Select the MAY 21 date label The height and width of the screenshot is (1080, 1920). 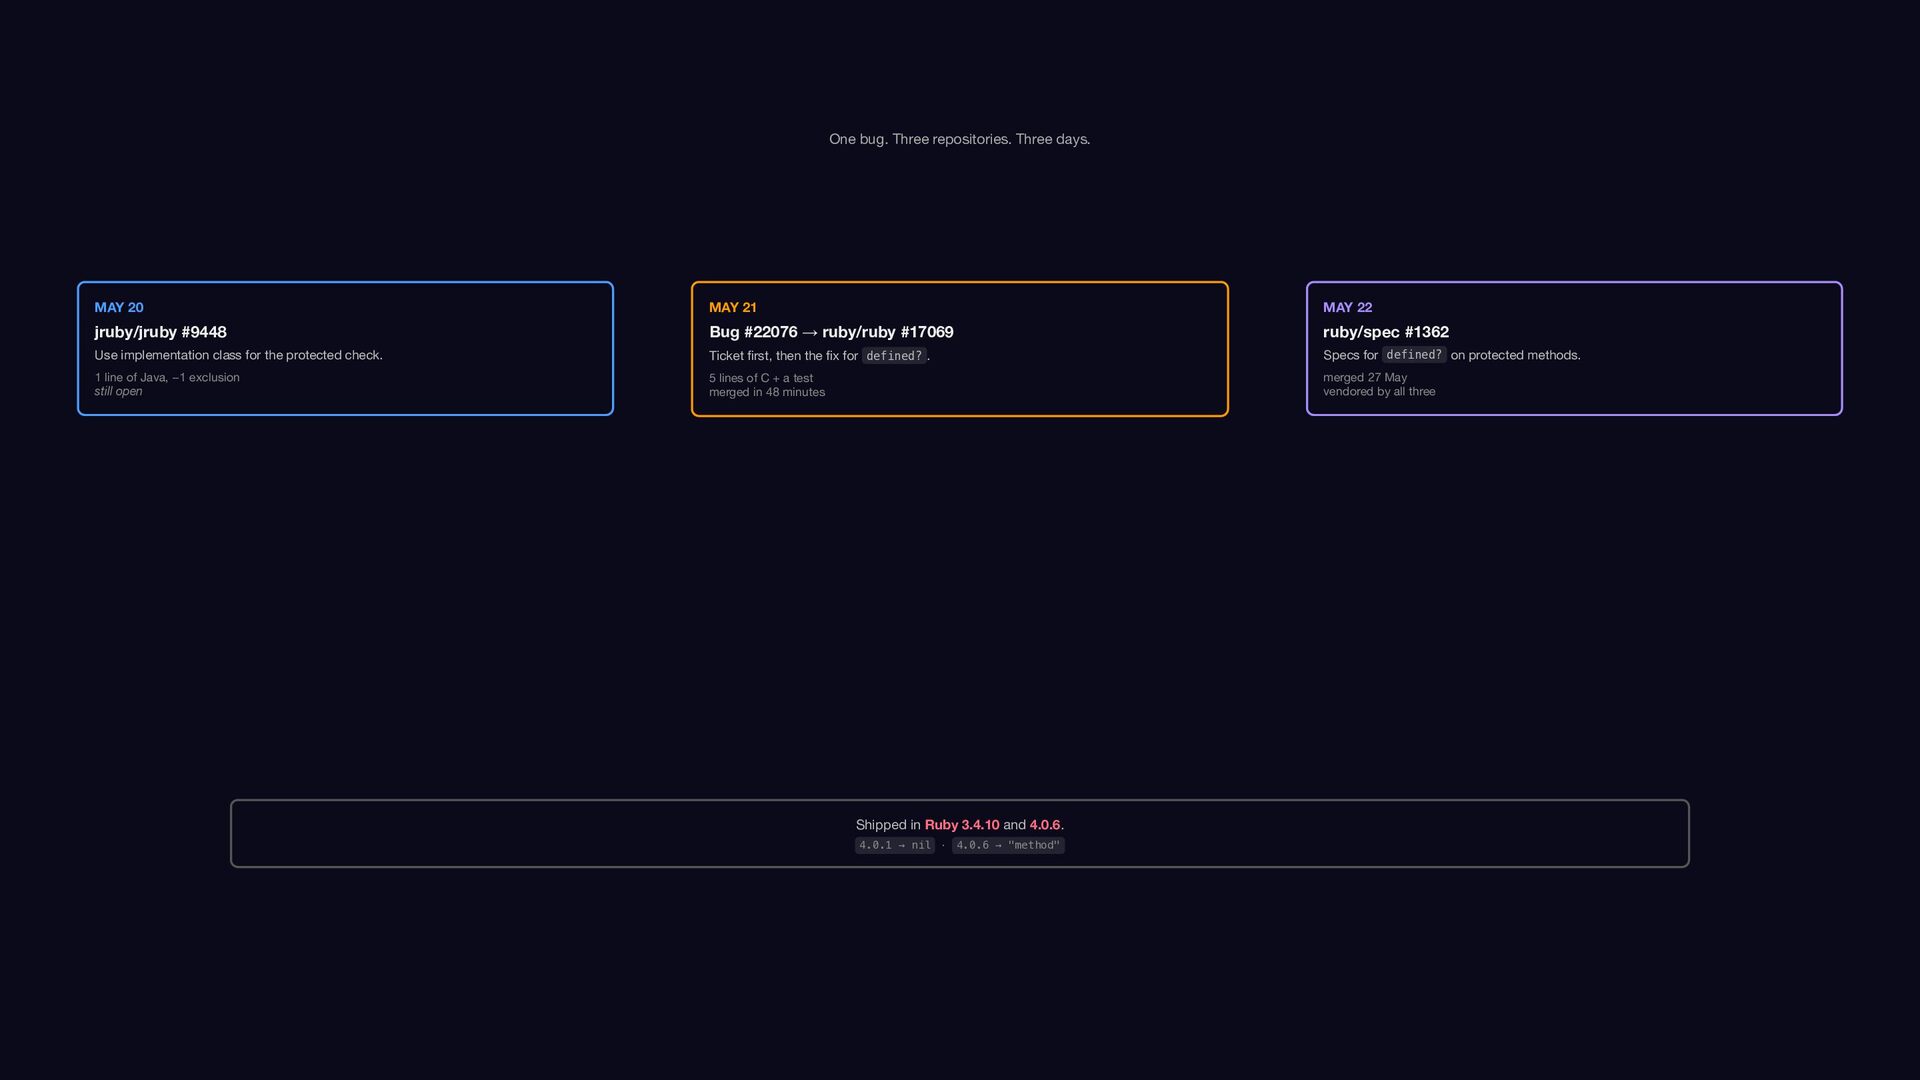[733, 307]
